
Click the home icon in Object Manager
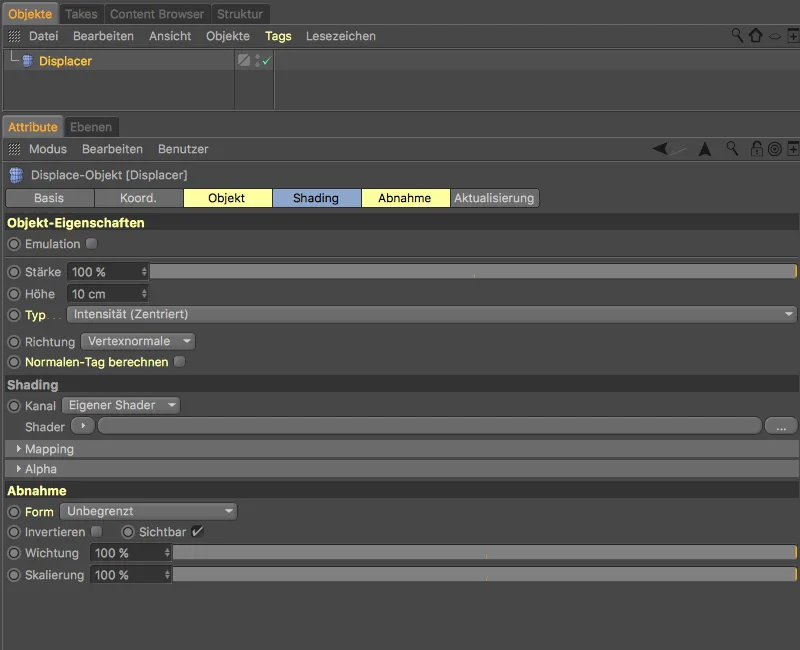pyautogui.click(x=756, y=35)
